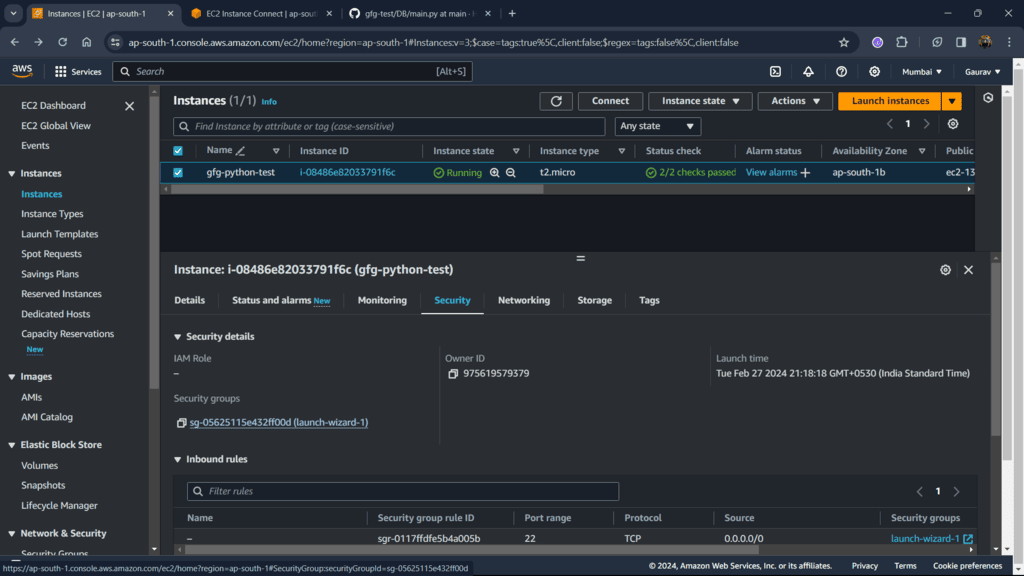Switch to the Tags tab

(649, 300)
